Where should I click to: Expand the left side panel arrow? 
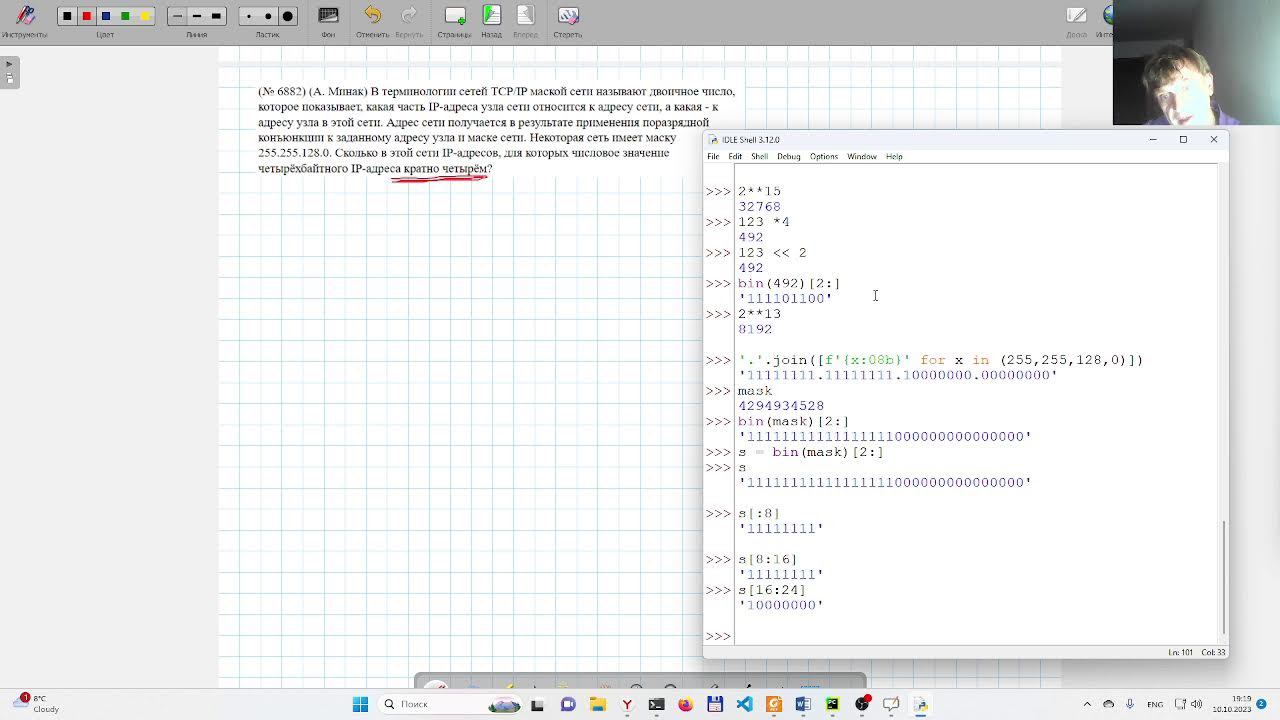(9, 64)
